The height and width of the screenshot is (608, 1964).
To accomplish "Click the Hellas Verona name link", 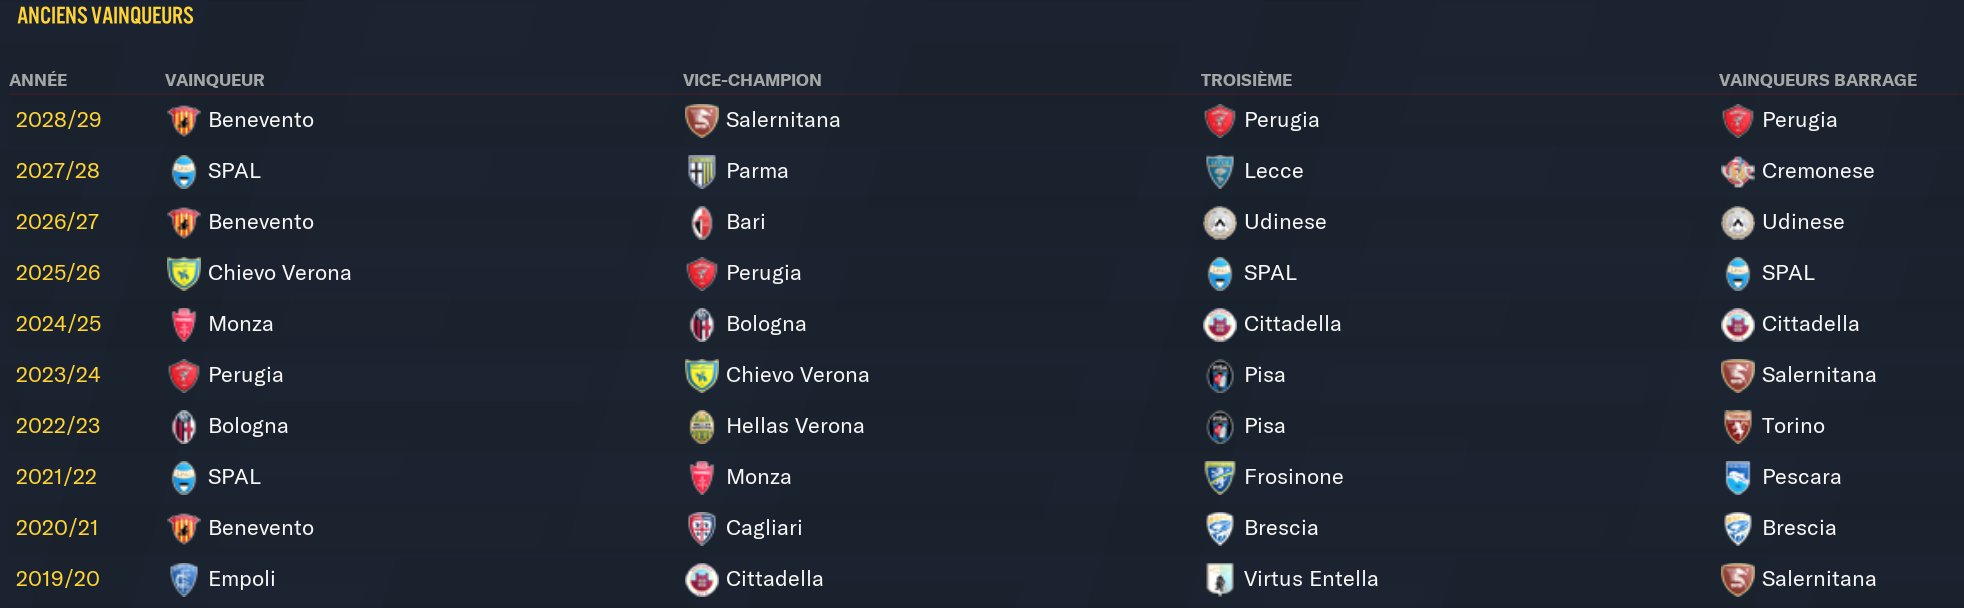I will [x=794, y=426].
